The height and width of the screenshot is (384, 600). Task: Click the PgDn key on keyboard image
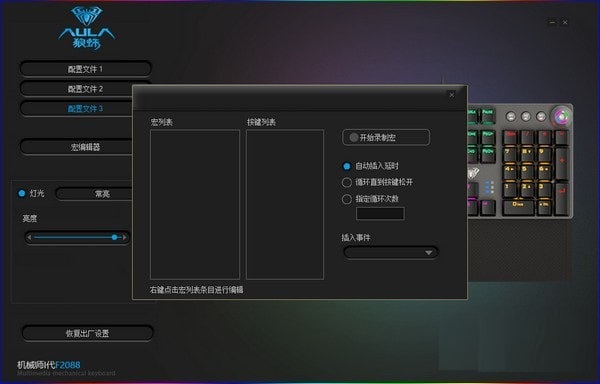[x=488, y=154]
